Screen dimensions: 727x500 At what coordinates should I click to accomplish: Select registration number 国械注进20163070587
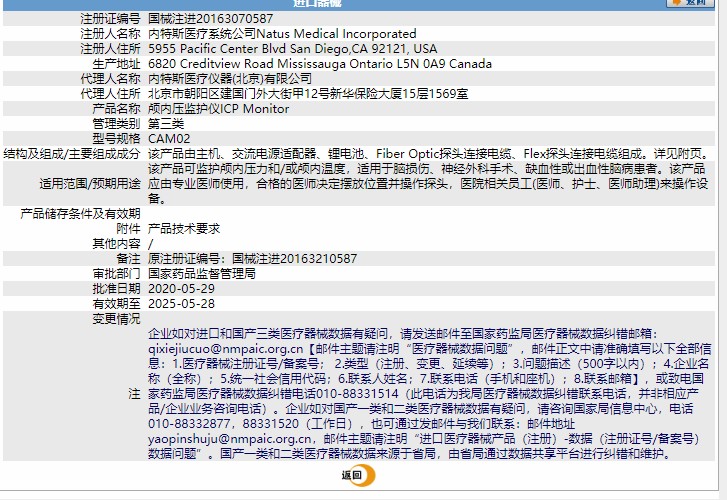(210, 19)
